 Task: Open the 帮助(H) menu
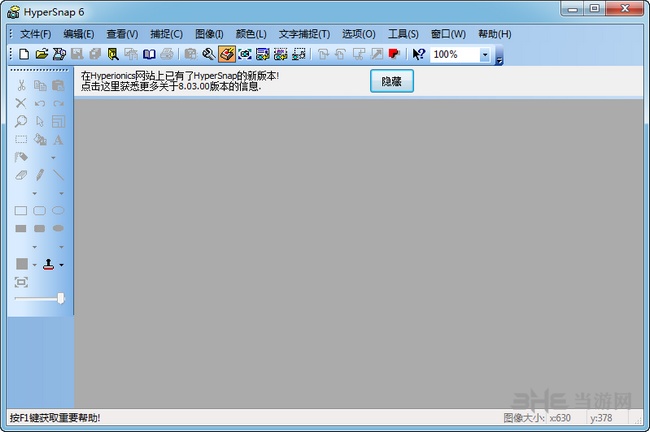click(x=495, y=34)
